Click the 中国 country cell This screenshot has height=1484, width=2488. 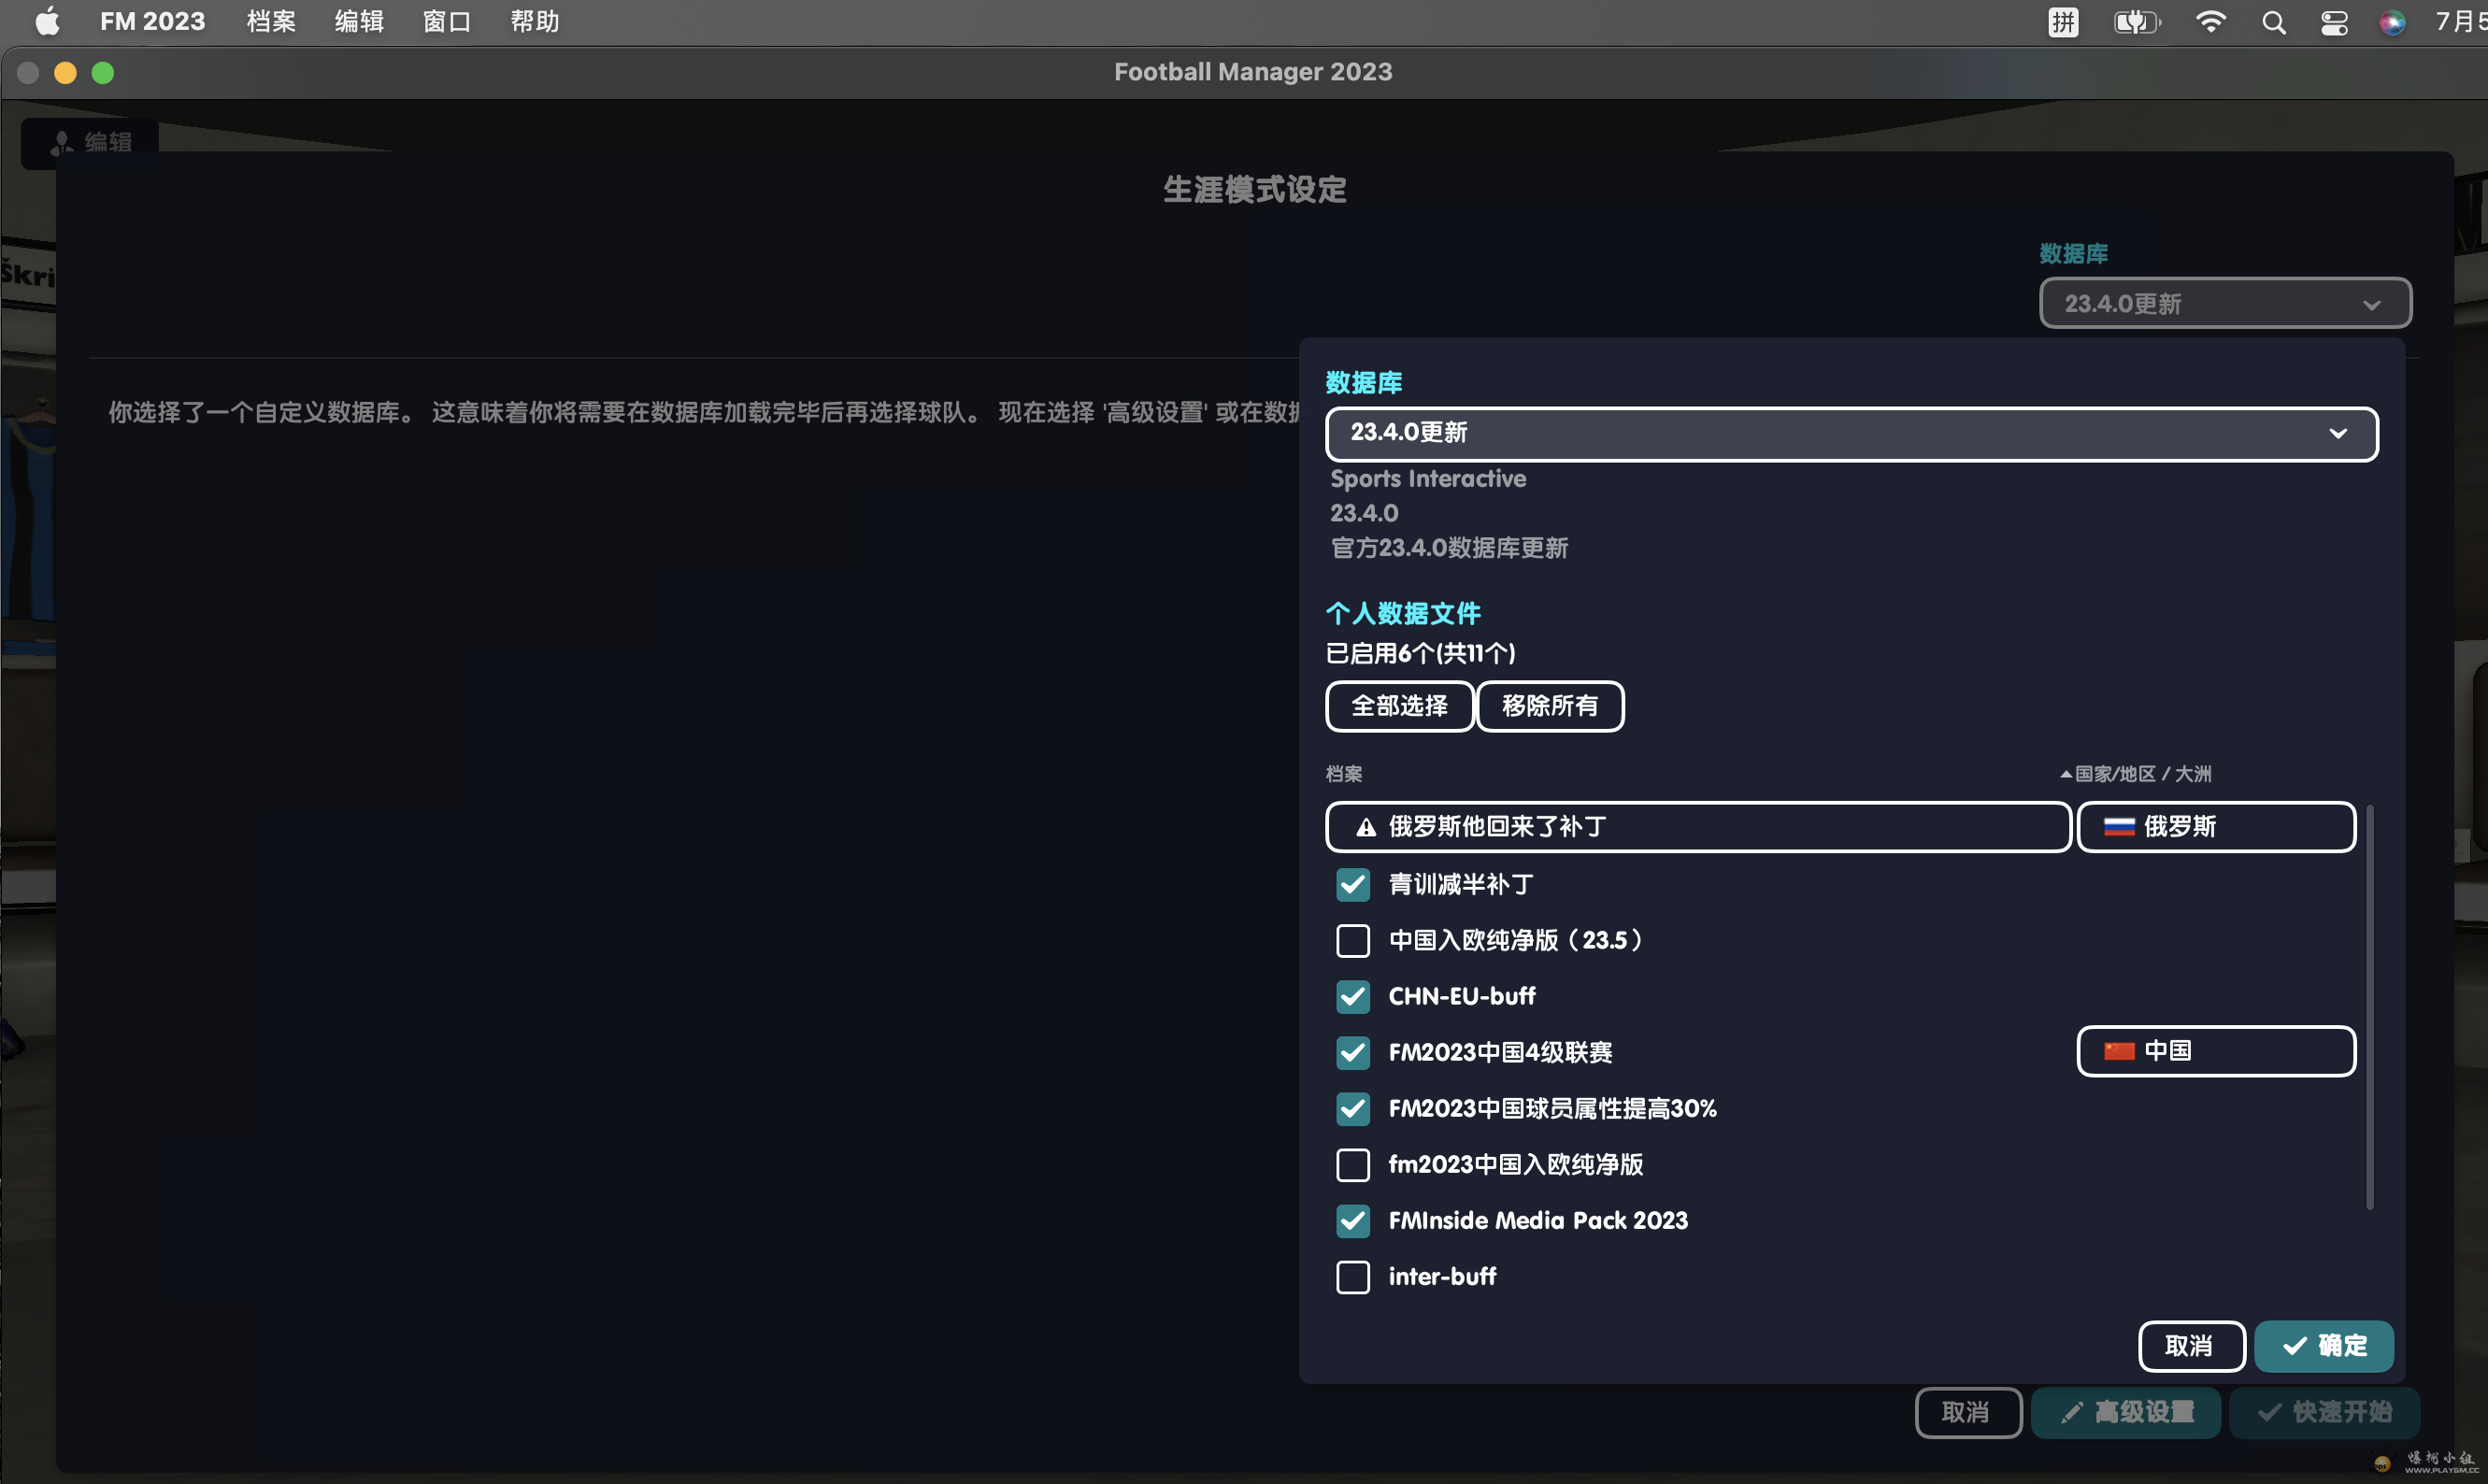2216,1051
